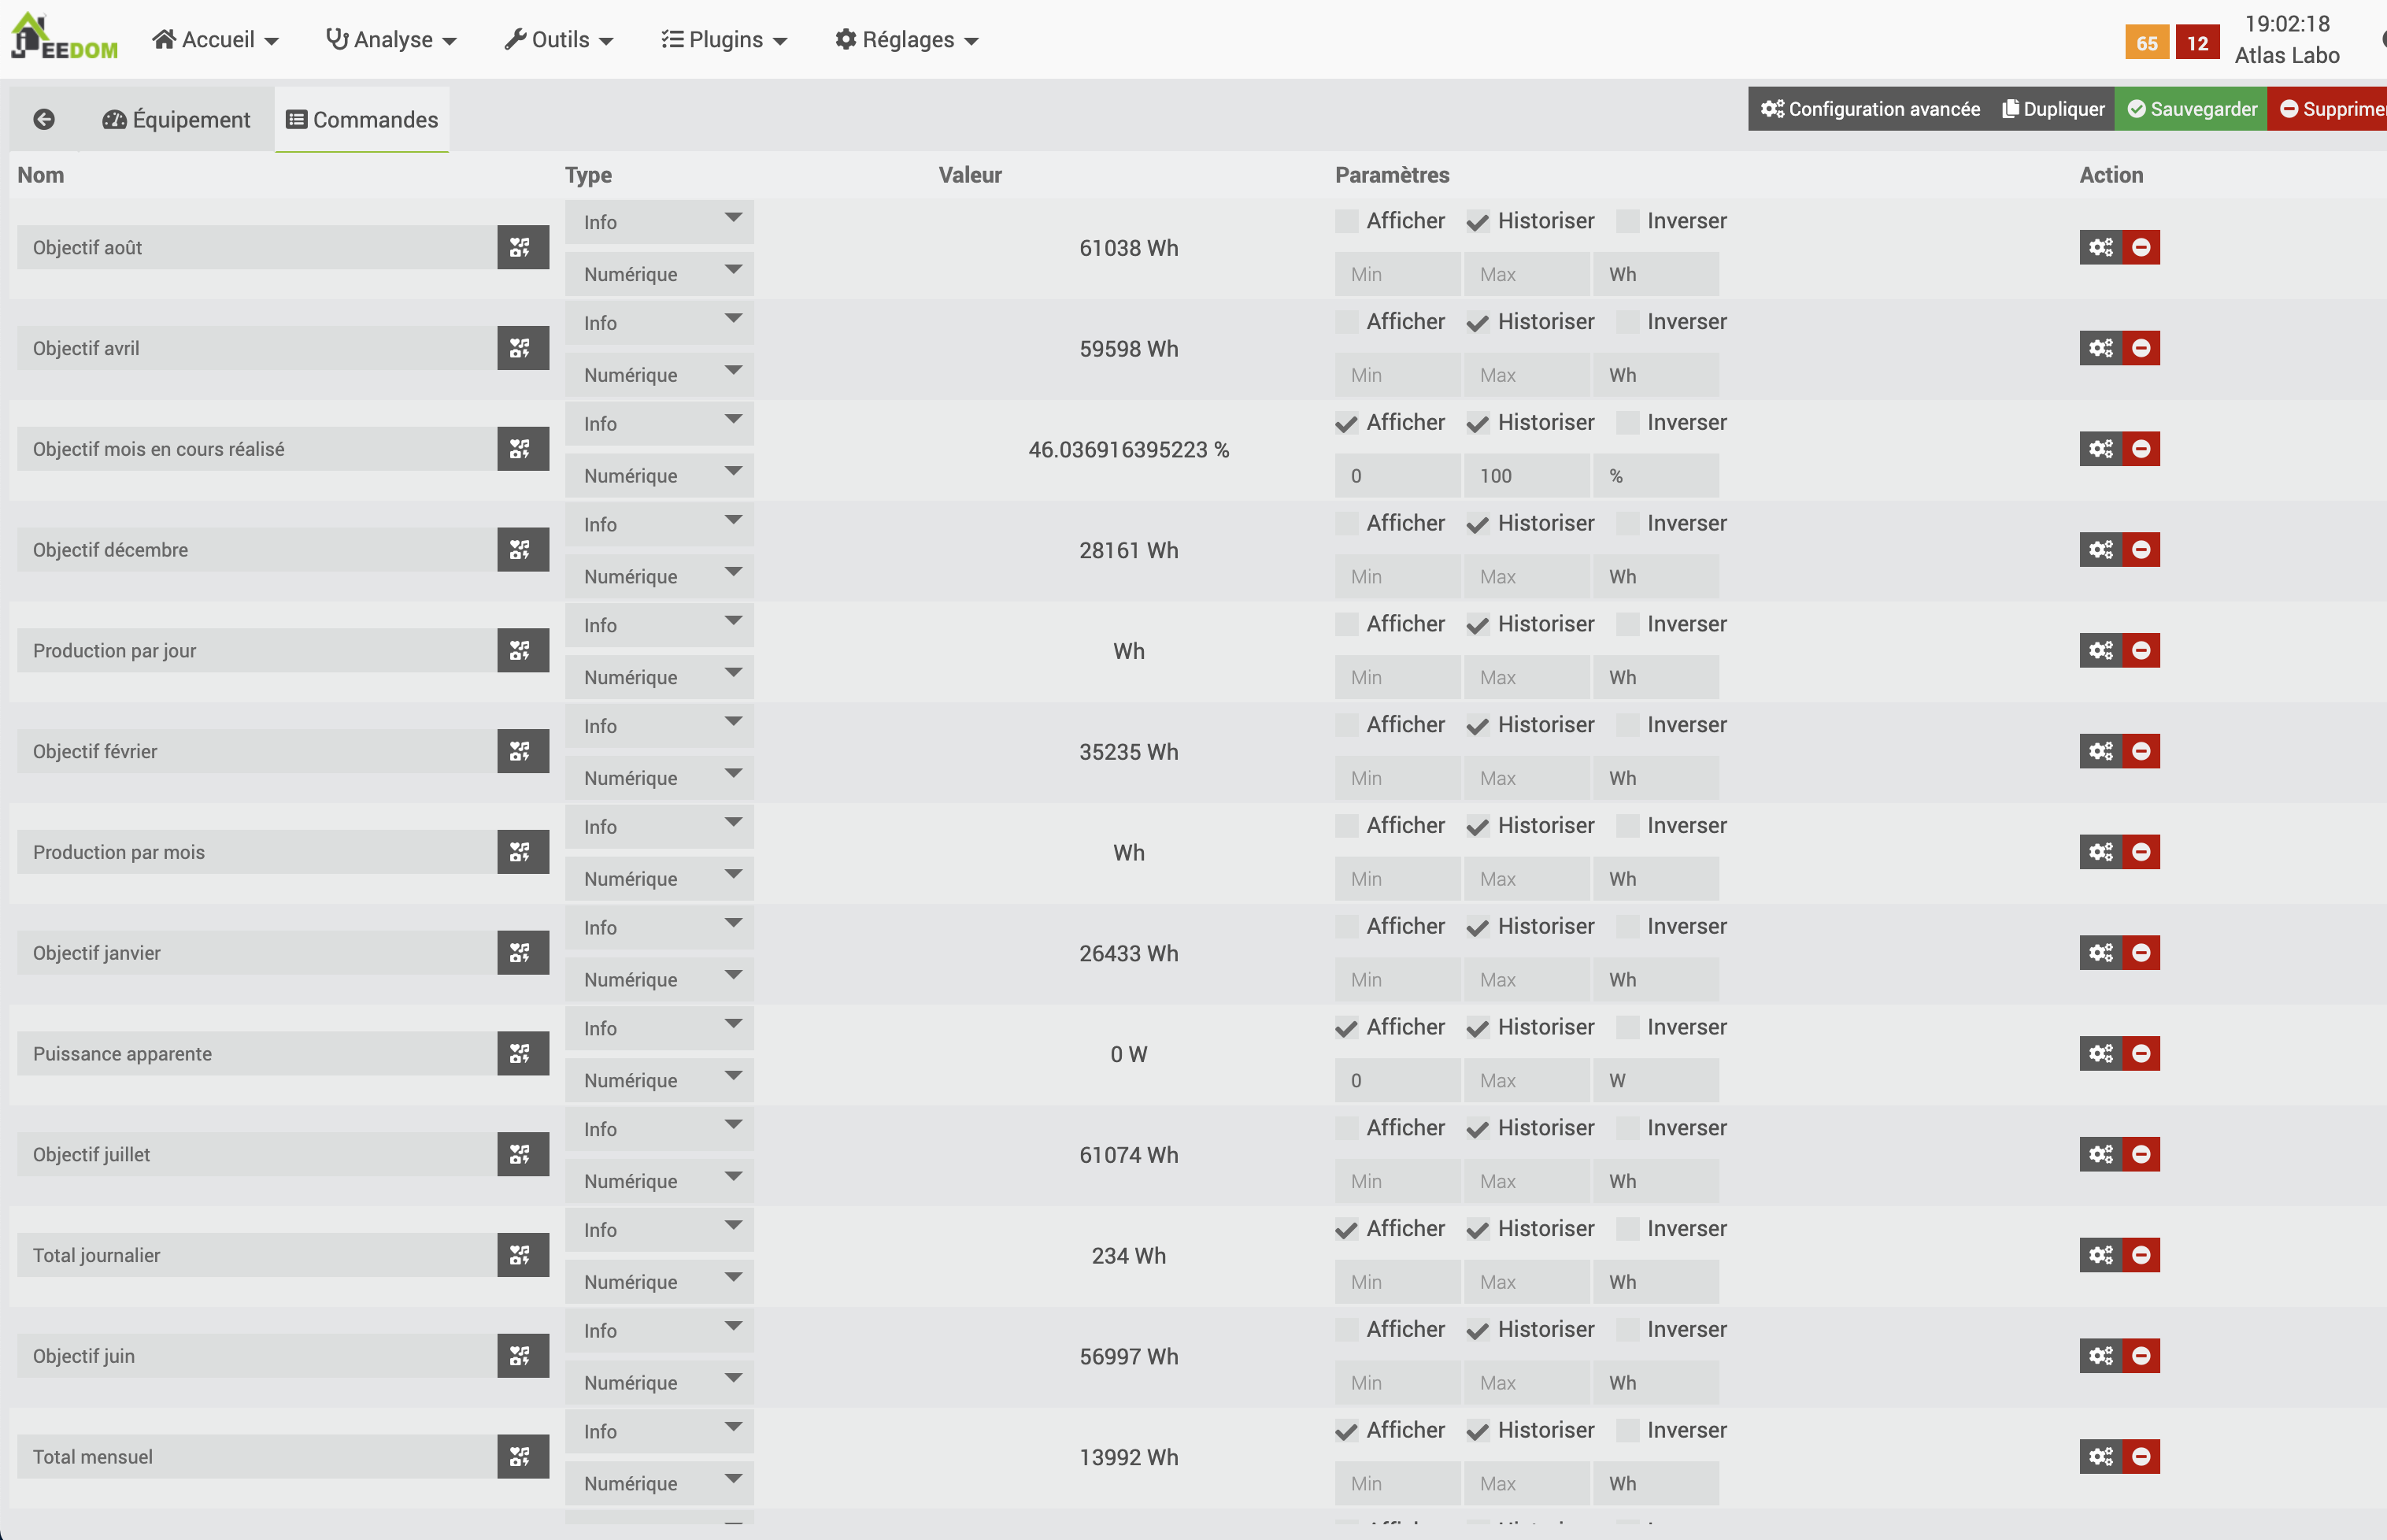The width and height of the screenshot is (2387, 1540).
Task: Delete the Objectif janvier command
Action: point(2141,953)
